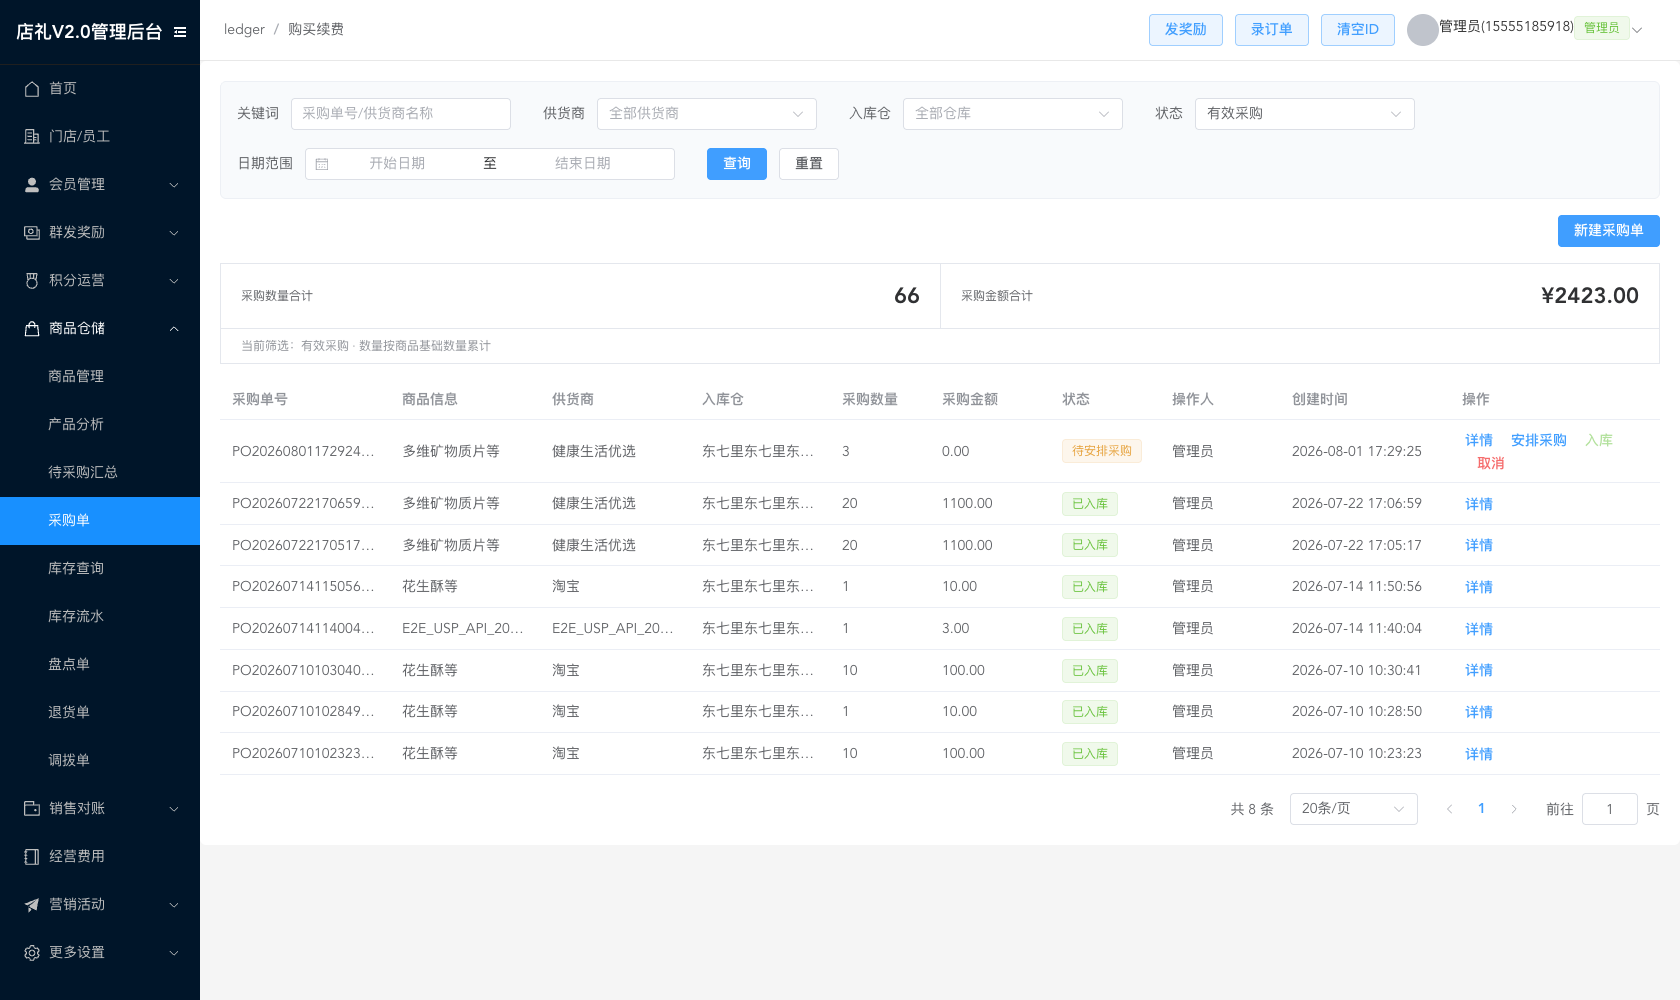The width and height of the screenshot is (1680, 1000).
Task: Click 采购数量 column header
Action: [870, 399]
